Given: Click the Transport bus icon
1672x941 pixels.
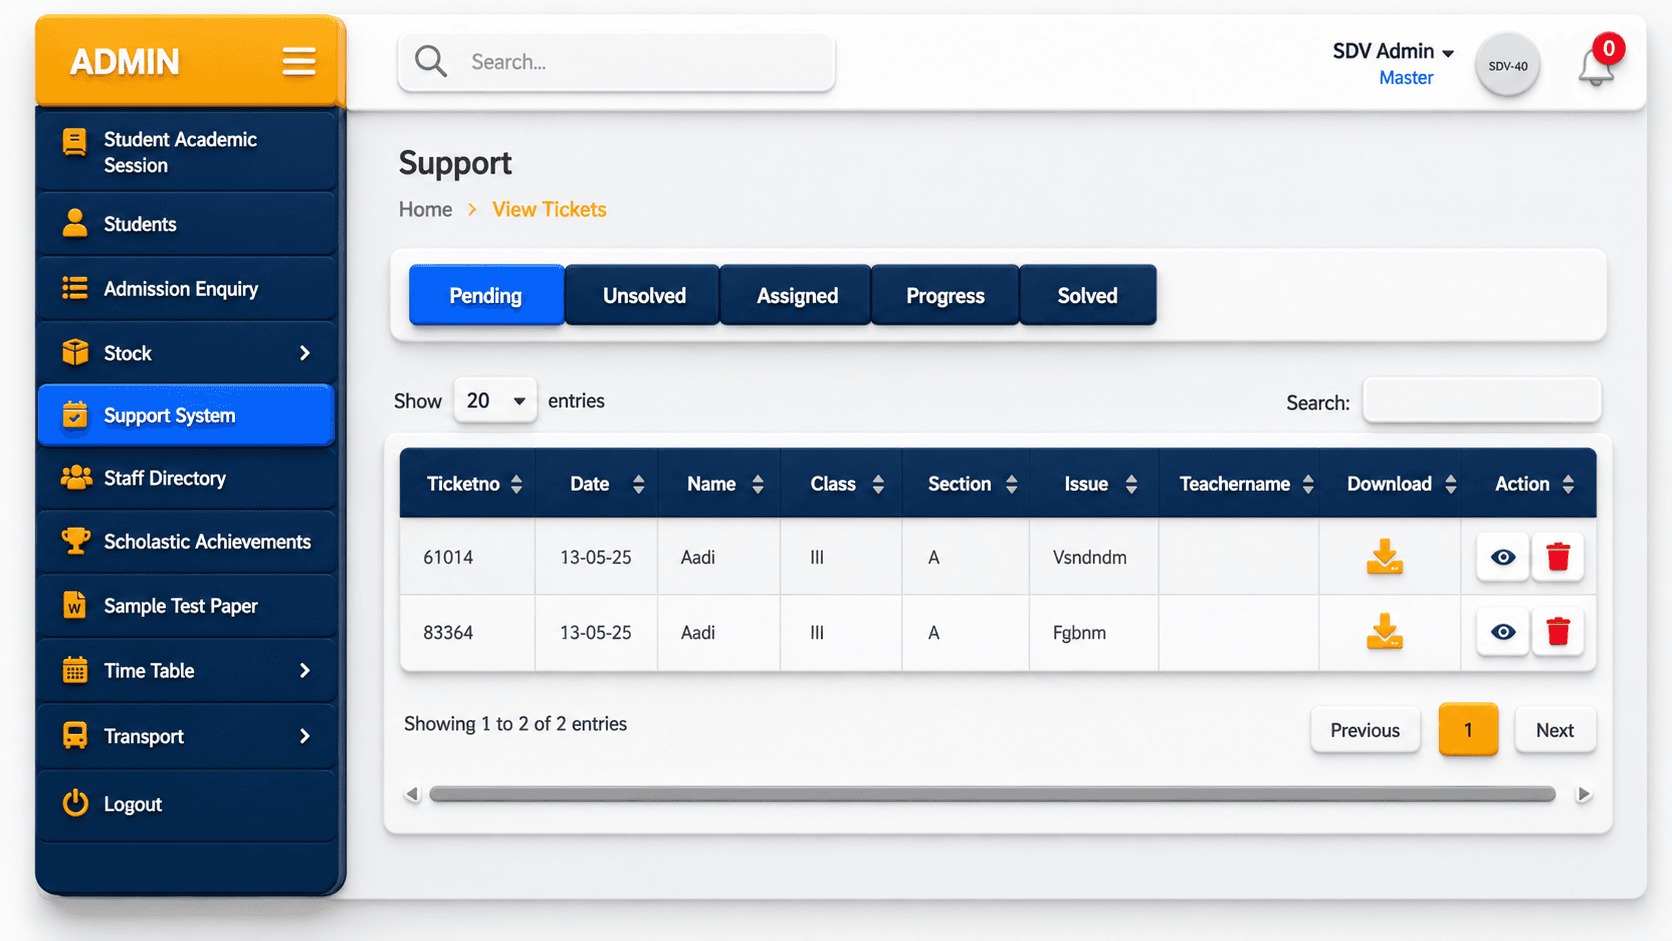Looking at the screenshot, I should click(75, 735).
